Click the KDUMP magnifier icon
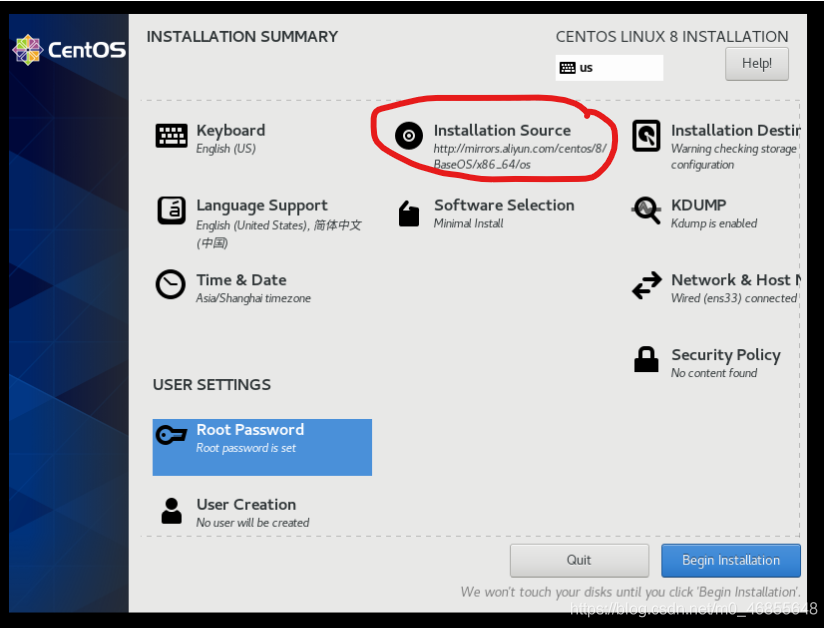The height and width of the screenshot is (628, 828). 646,210
